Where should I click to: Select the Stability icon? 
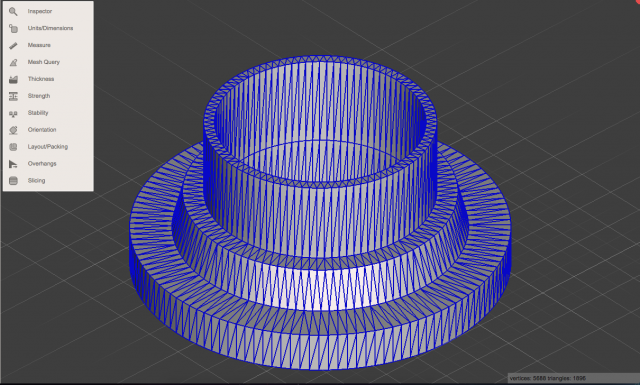(13, 113)
